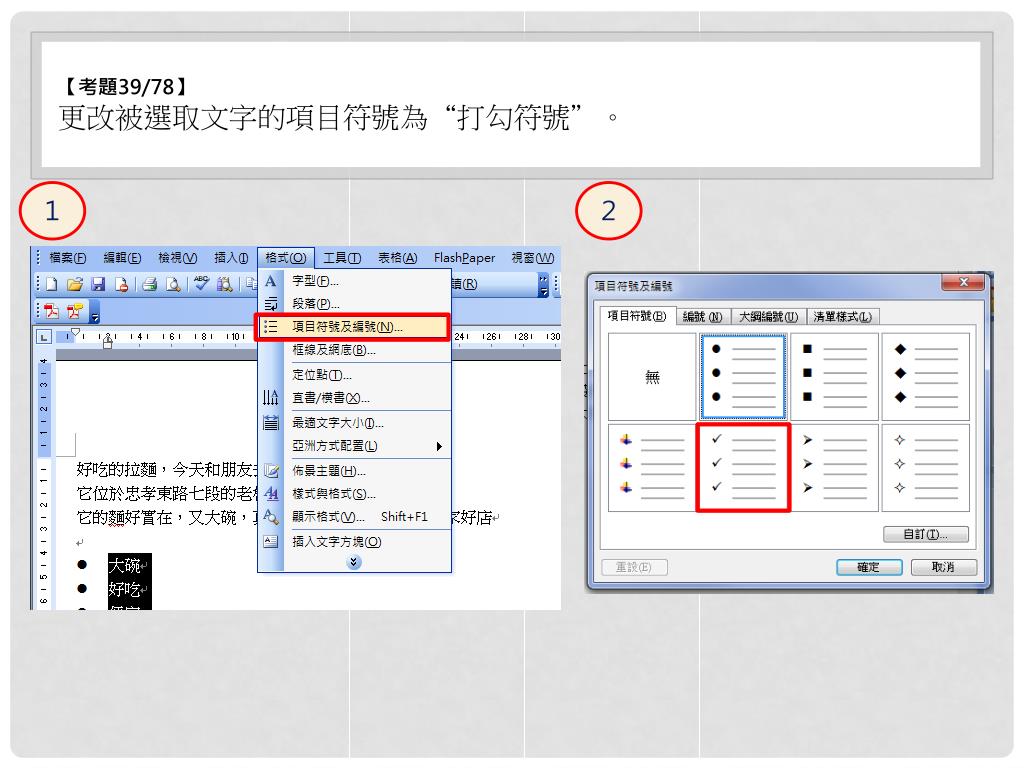1024x768 pixels.
Task: Open the 檢視(V) menu
Action: point(178,258)
